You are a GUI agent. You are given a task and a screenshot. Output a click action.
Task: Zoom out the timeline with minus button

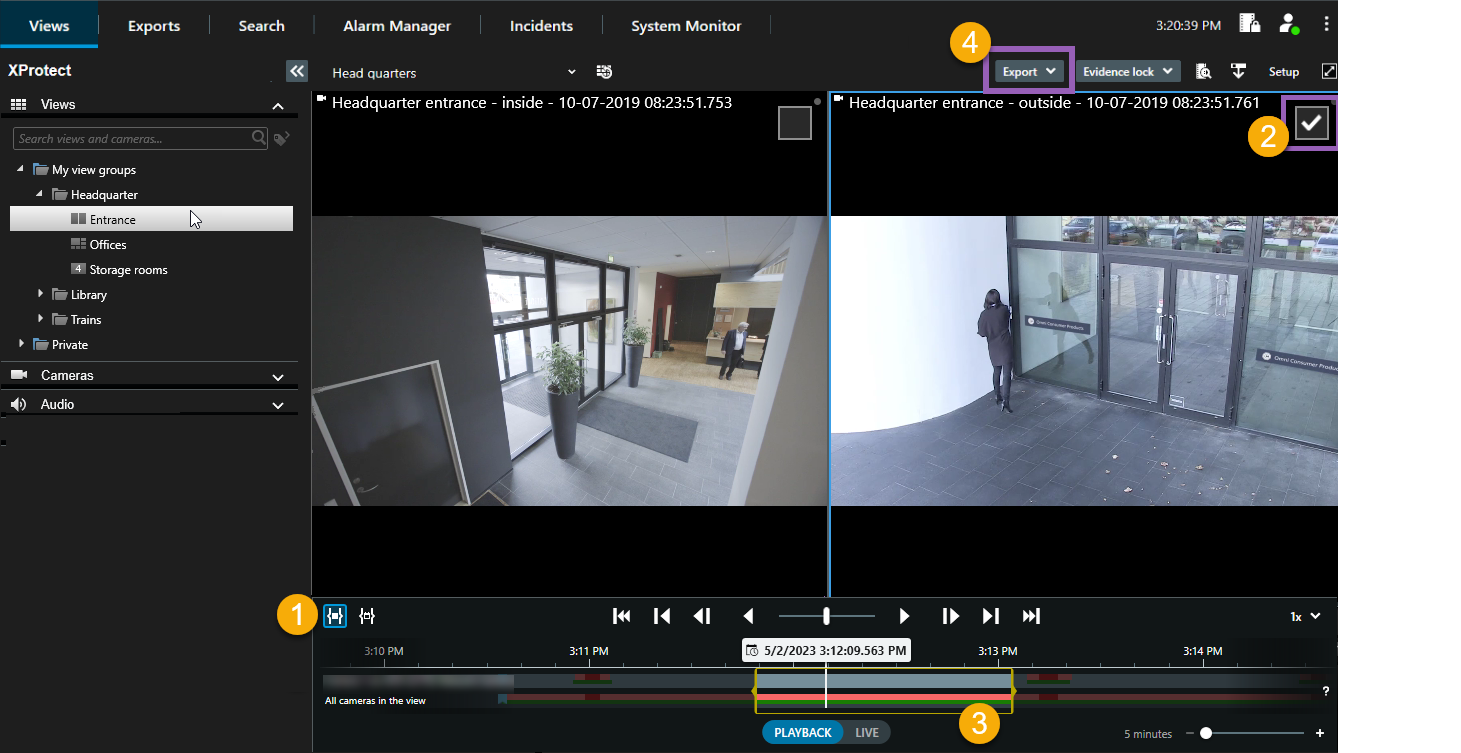1190,733
